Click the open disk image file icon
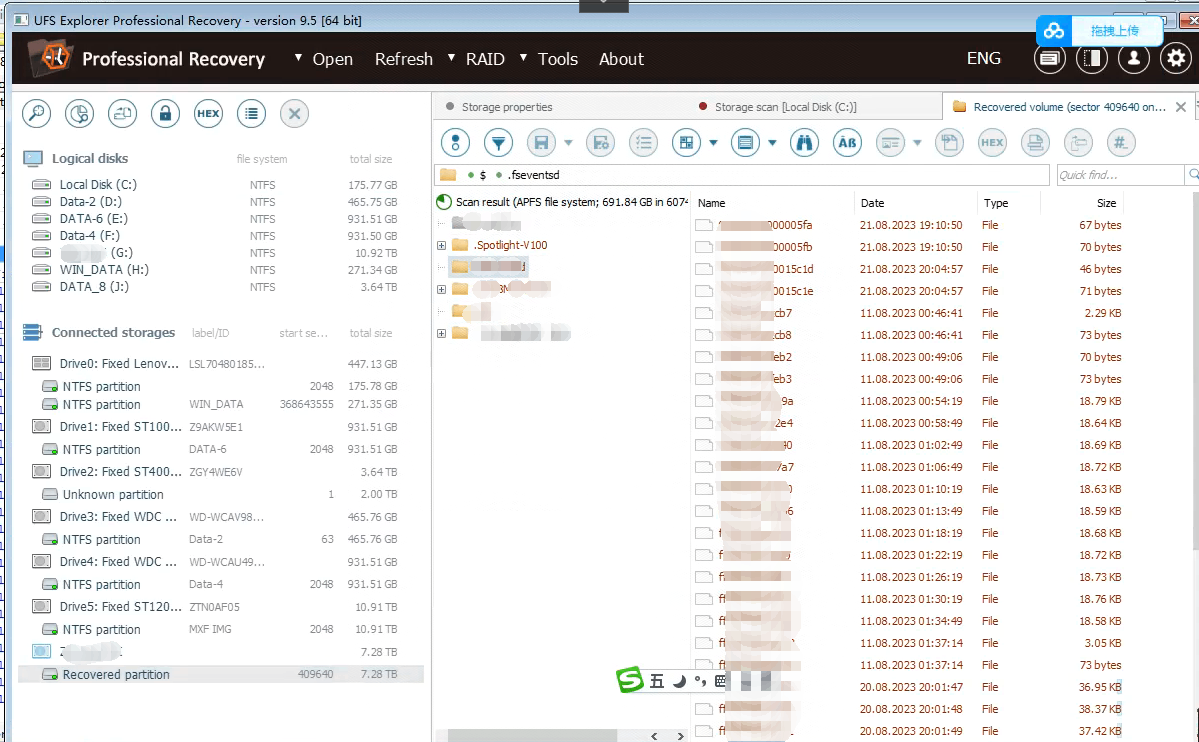Image resolution: width=1199 pixels, height=742 pixels. (x=122, y=114)
